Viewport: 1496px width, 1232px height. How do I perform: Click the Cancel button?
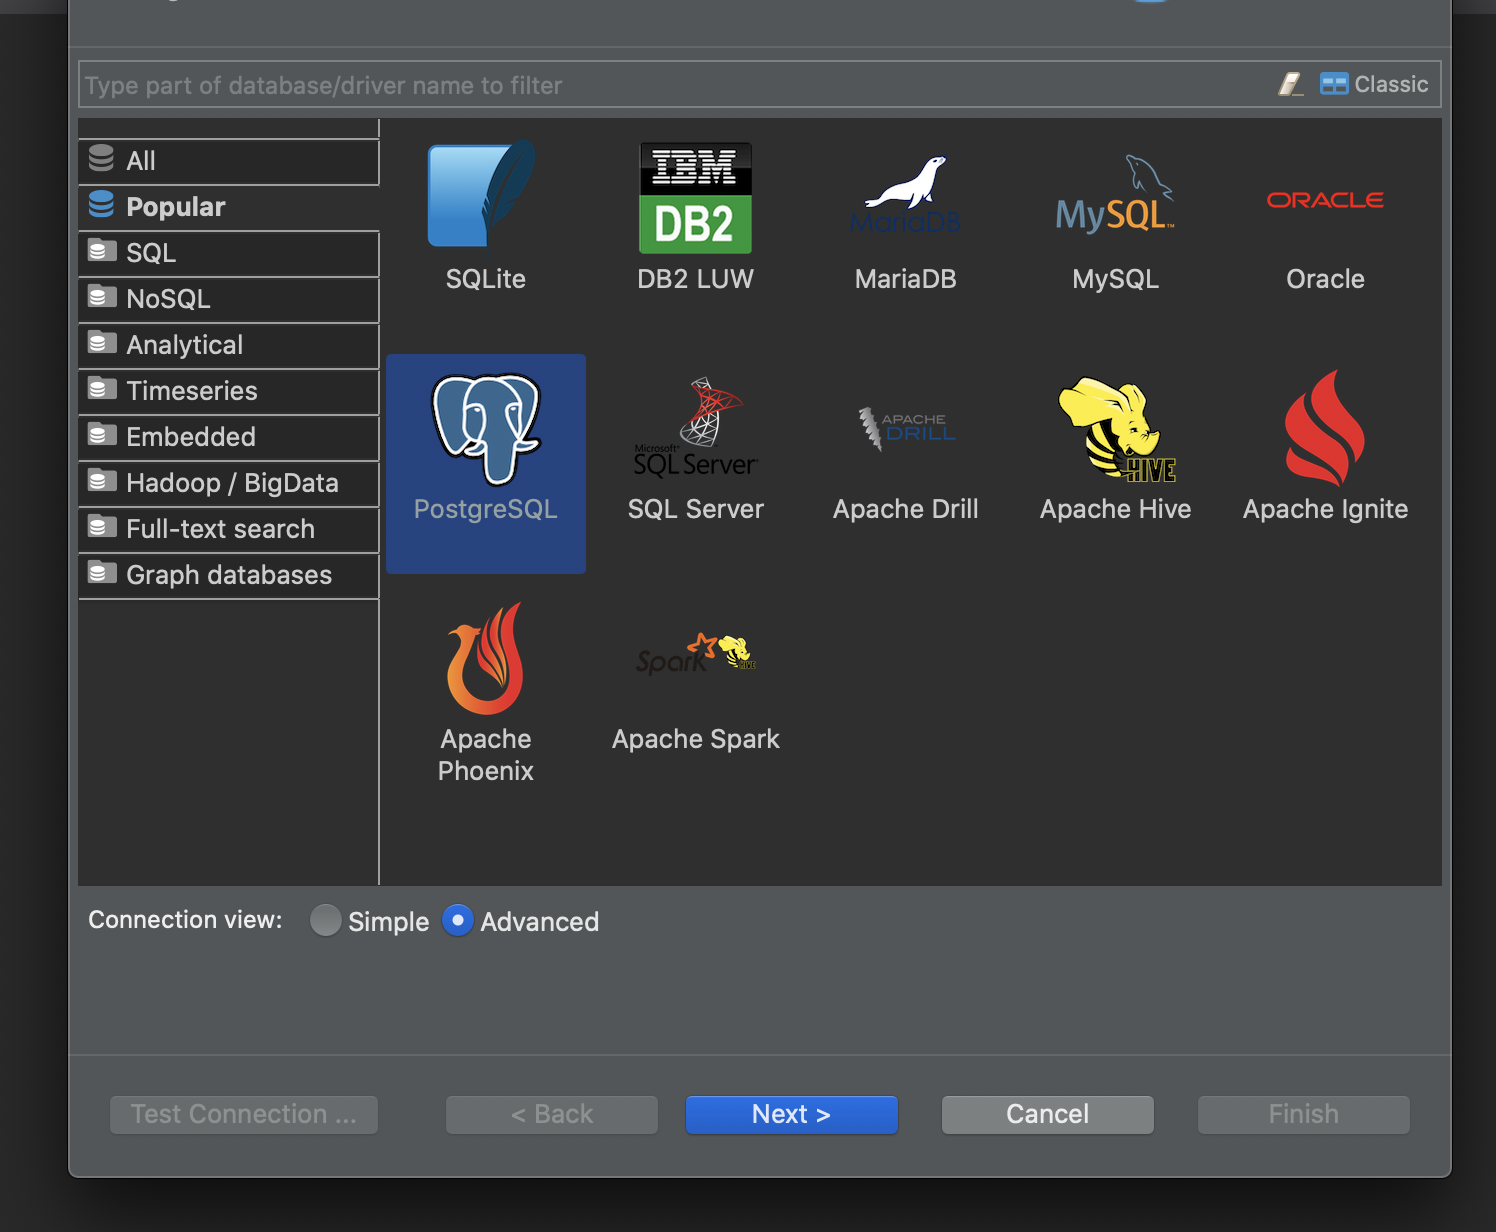tap(1047, 1114)
